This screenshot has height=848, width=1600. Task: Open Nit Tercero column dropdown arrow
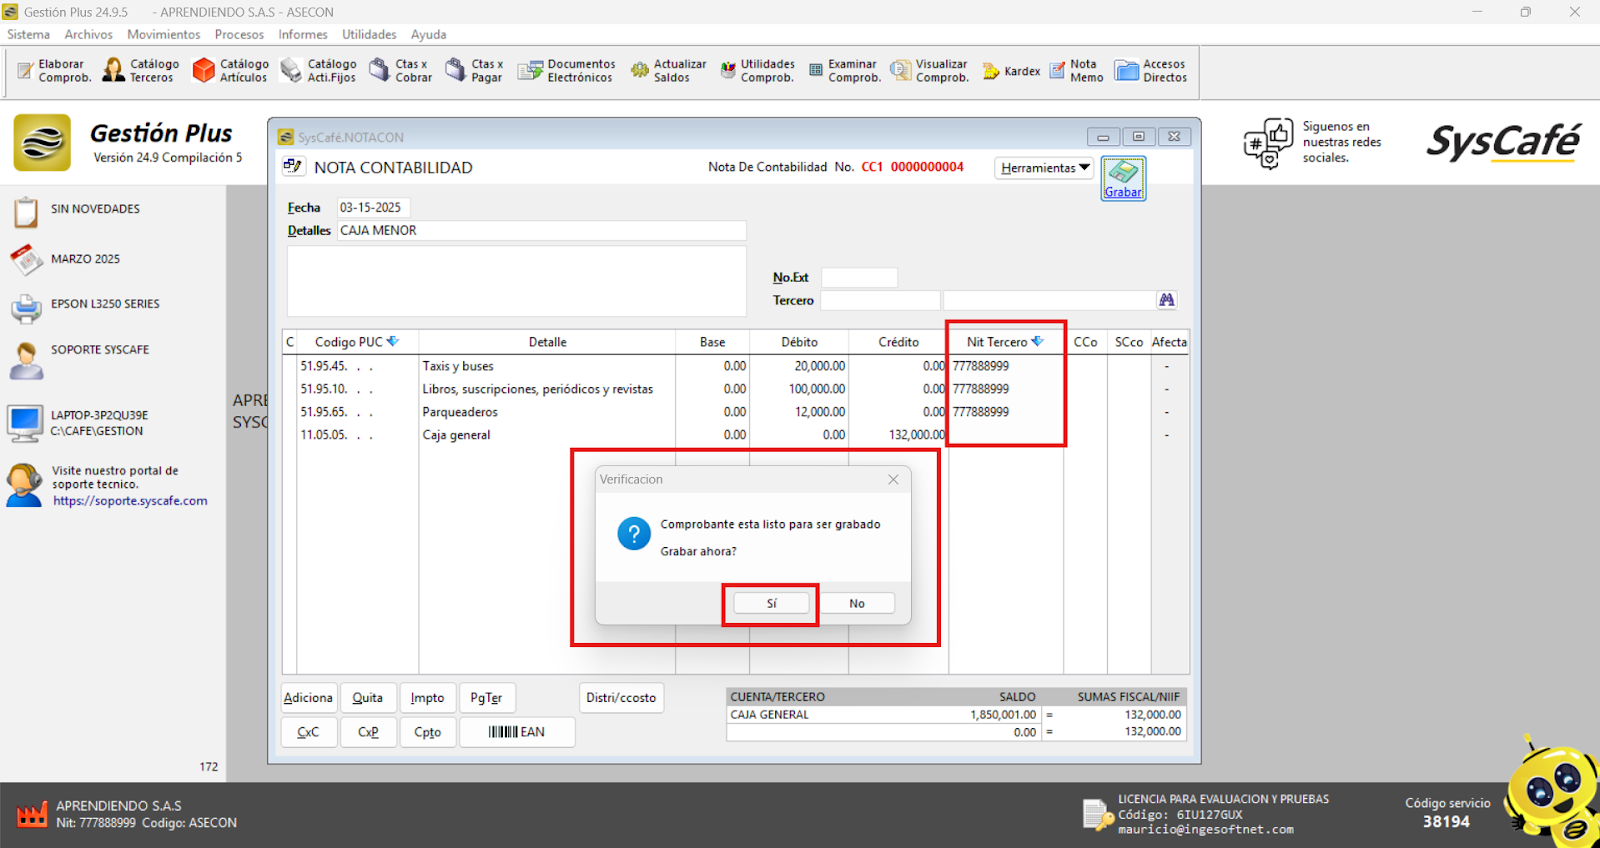point(1038,341)
